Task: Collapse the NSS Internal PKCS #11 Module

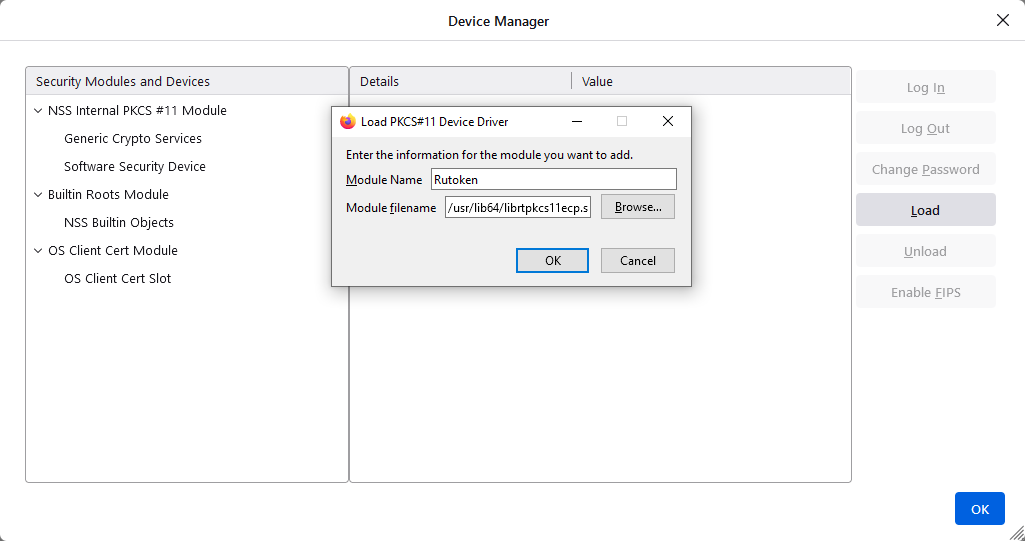Action: 38,111
